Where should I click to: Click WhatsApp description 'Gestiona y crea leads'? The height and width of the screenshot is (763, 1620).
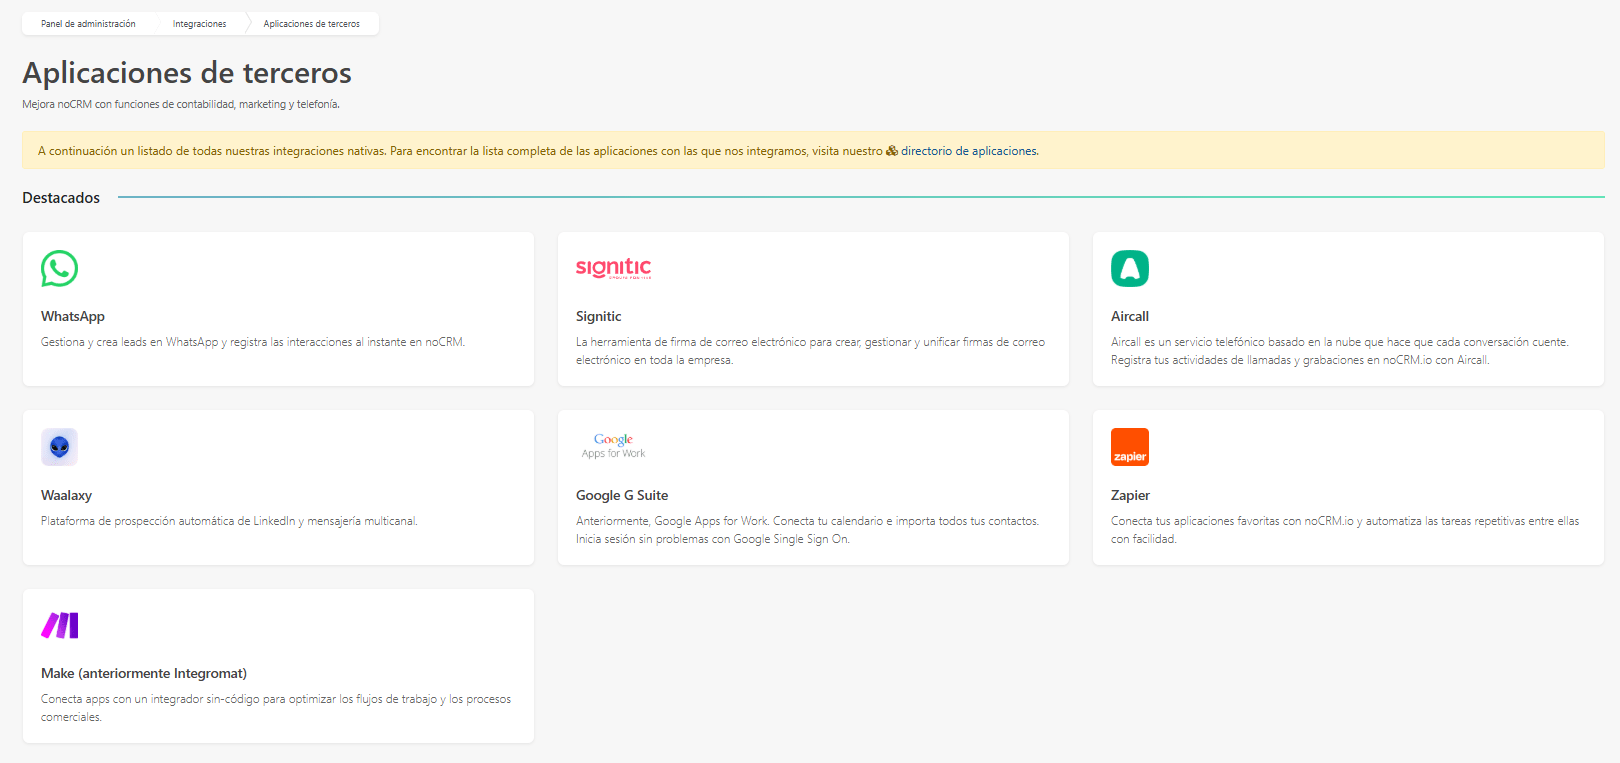[253, 342]
